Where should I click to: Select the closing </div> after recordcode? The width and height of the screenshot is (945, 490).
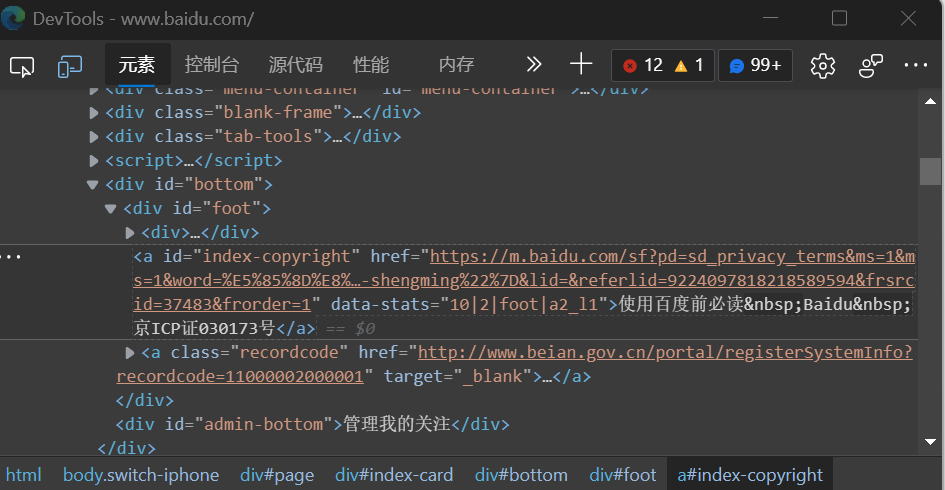(x=145, y=400)
